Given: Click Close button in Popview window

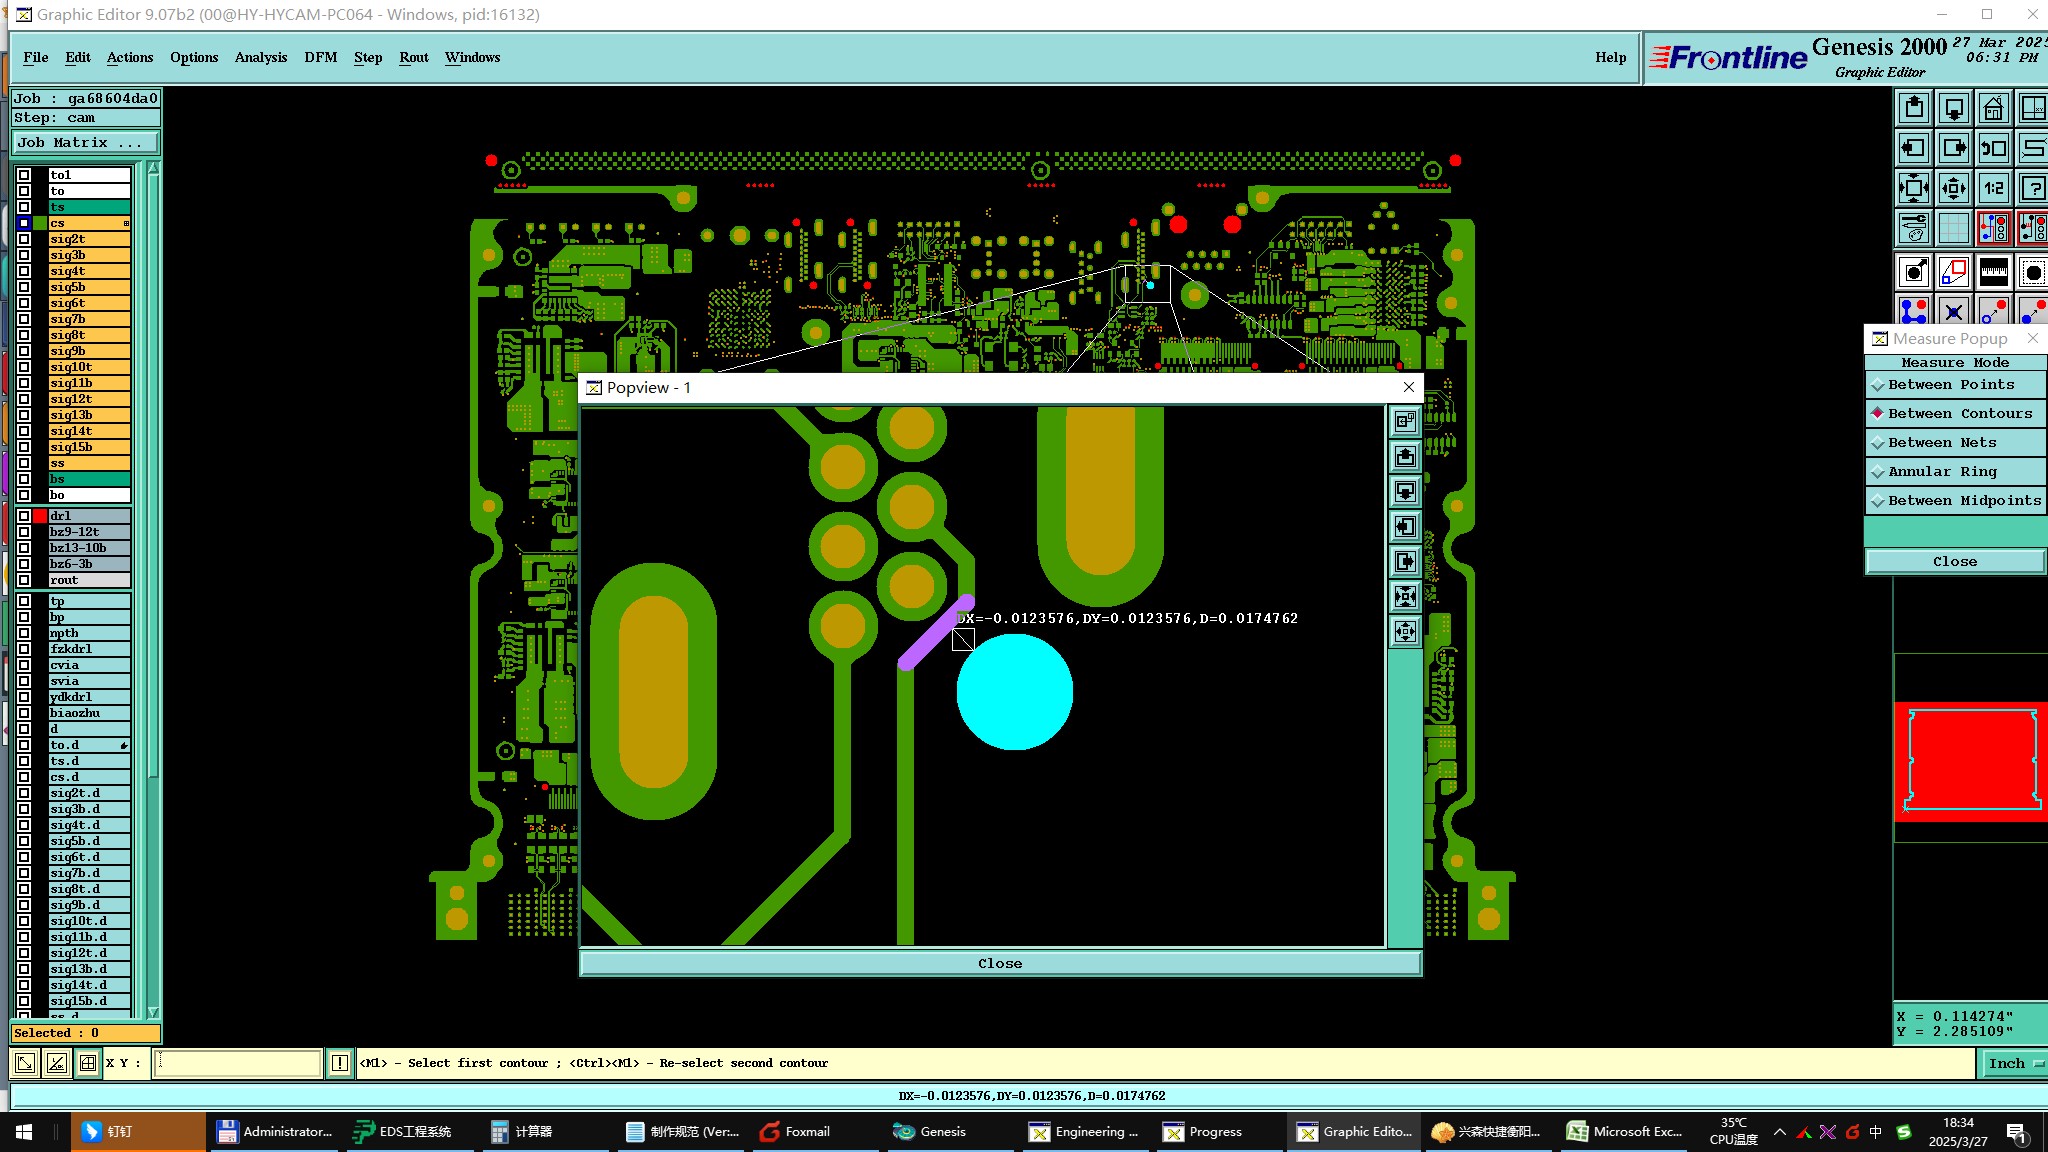Looking at the screenshot, I should pyautogui.click(x=1000, y=963).
